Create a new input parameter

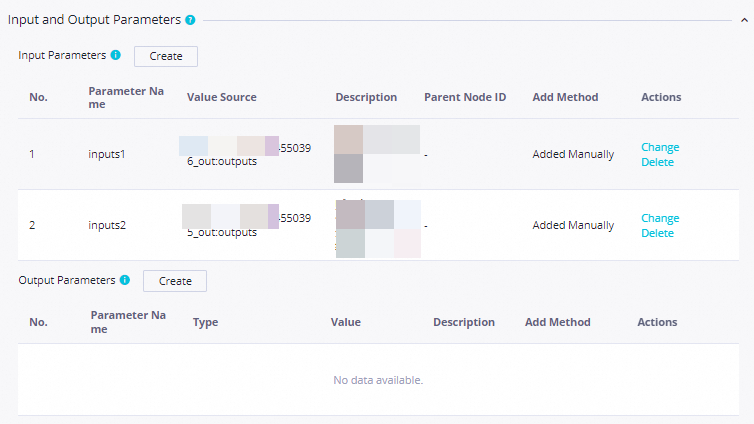tap(166, 56)
